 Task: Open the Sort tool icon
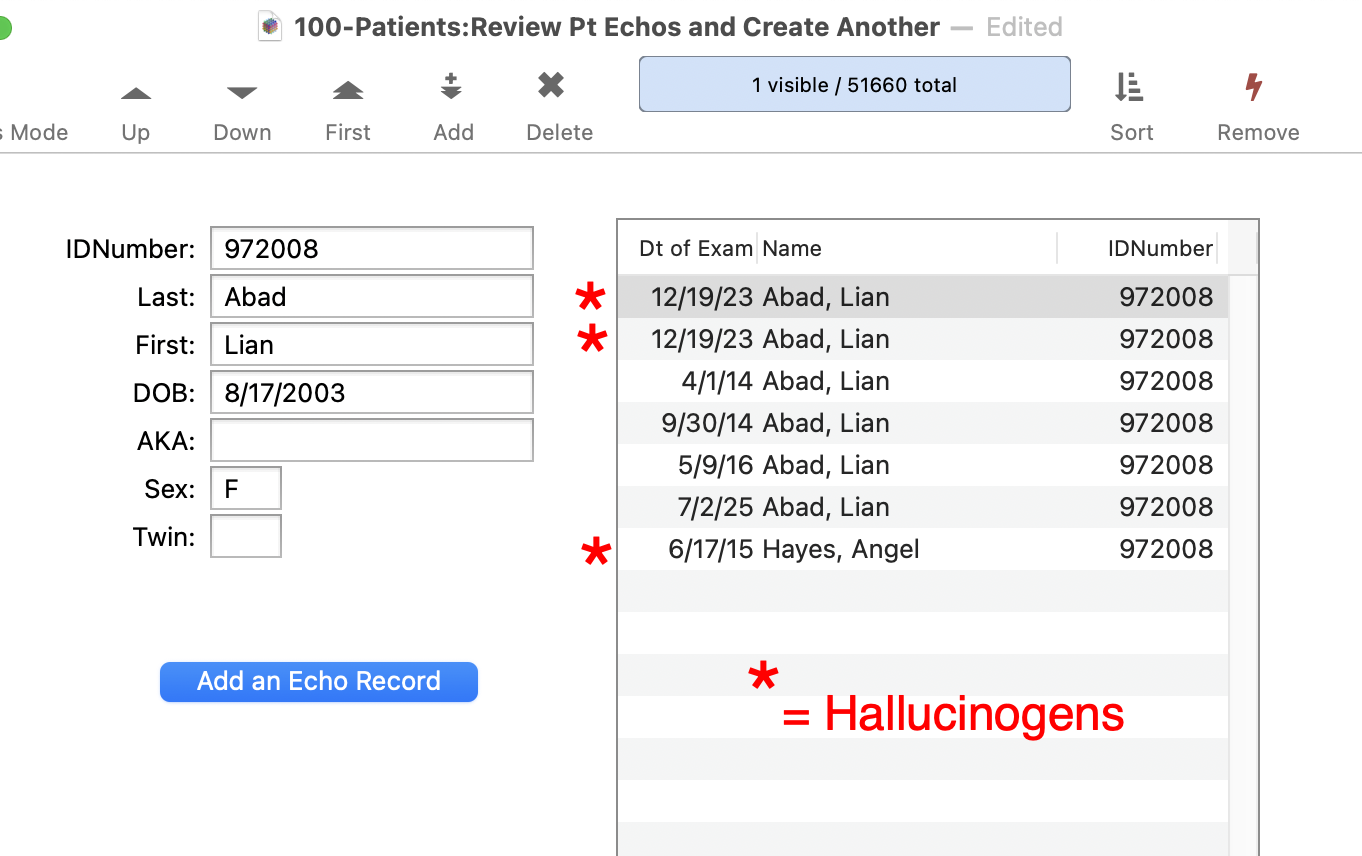(1129, 88)
